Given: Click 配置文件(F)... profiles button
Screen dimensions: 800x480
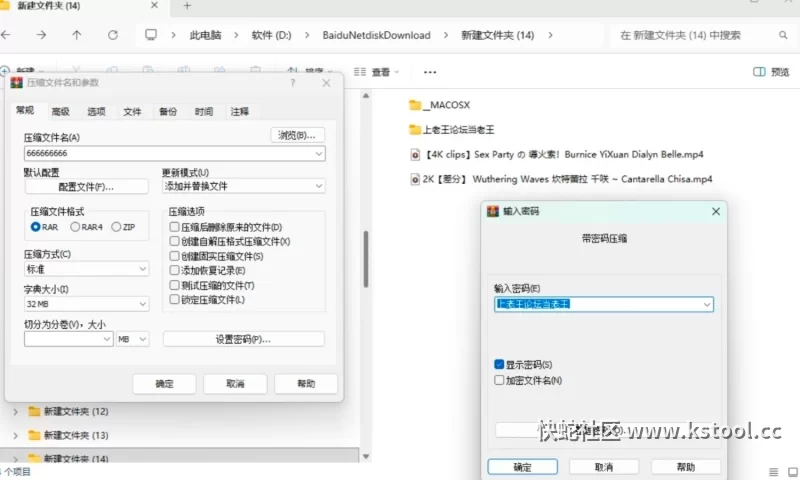Looking at the screenshot, I should (x=86, y=187).
